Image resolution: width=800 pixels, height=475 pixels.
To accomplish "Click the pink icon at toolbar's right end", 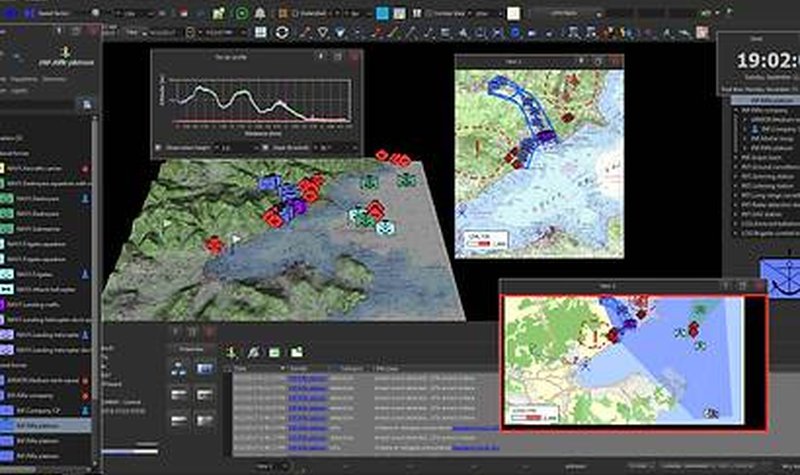I will coord(702,32).
